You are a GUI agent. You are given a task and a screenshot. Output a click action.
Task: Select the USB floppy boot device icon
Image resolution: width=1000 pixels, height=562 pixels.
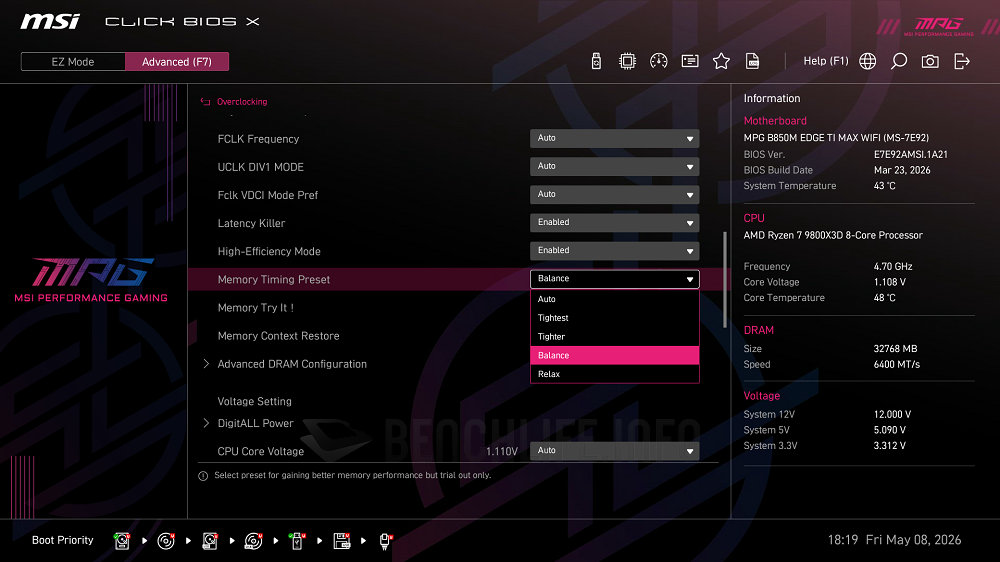tap(342, 541)
